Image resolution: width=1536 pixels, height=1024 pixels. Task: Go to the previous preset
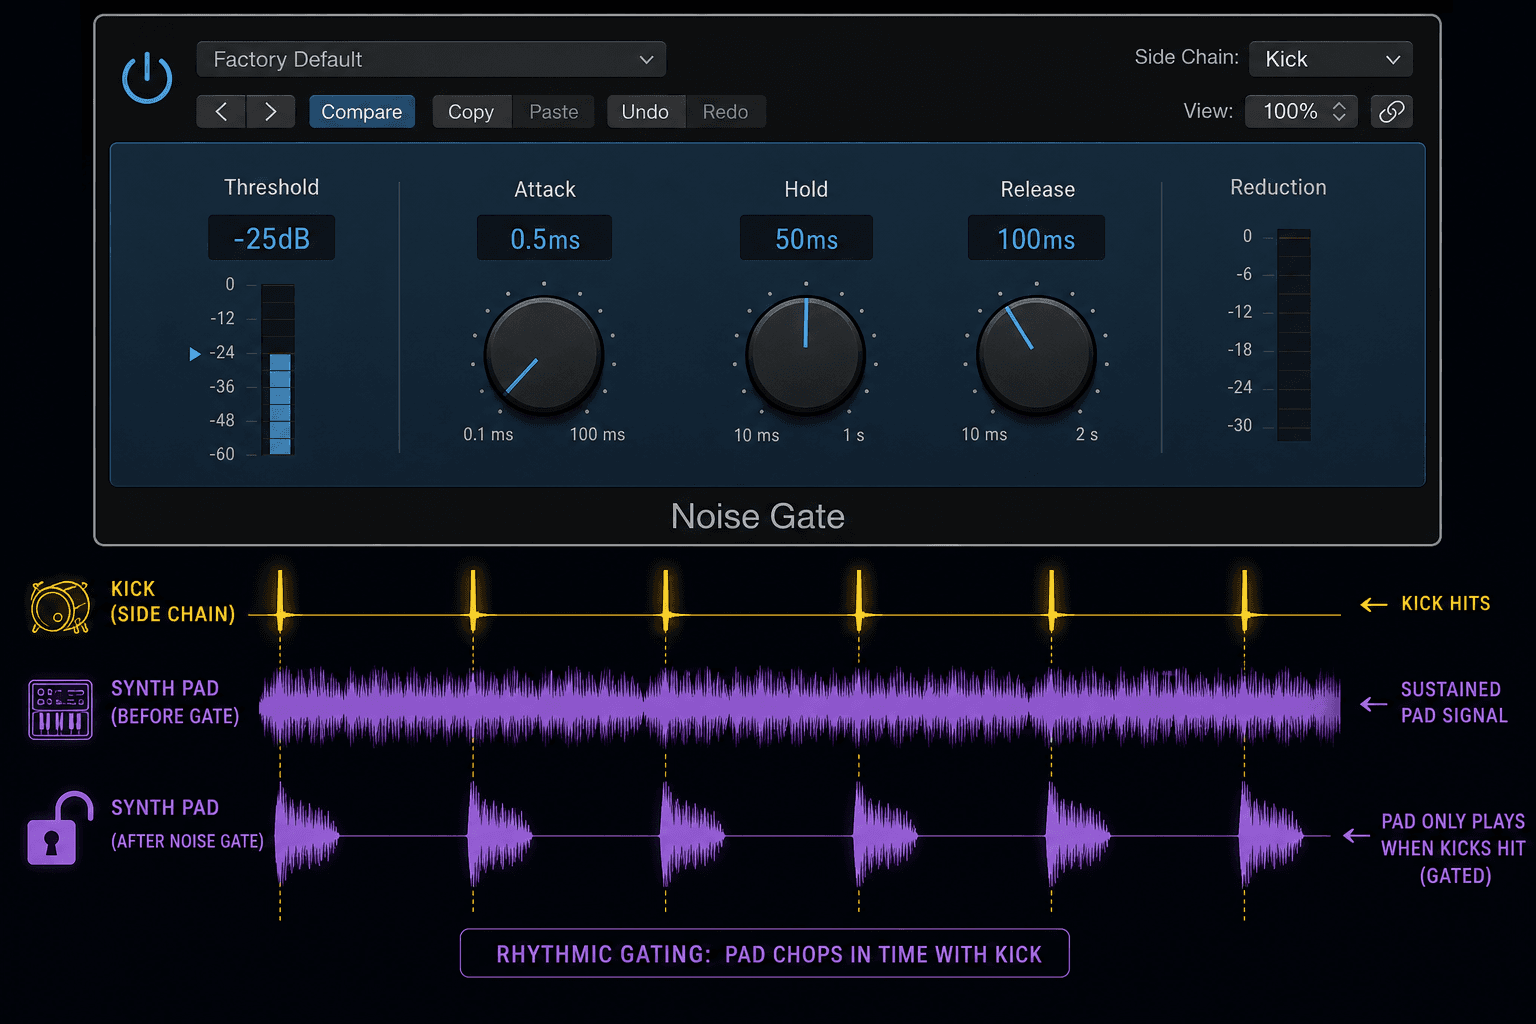(x=221, y=111)
